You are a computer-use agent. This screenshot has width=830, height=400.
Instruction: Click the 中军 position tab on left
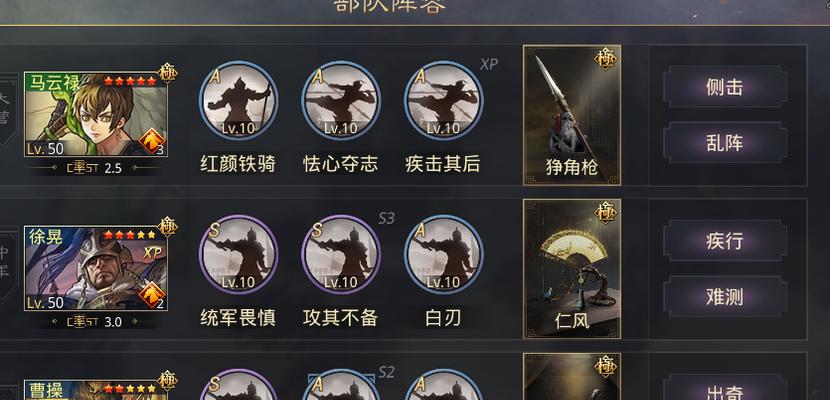[5, 263]
